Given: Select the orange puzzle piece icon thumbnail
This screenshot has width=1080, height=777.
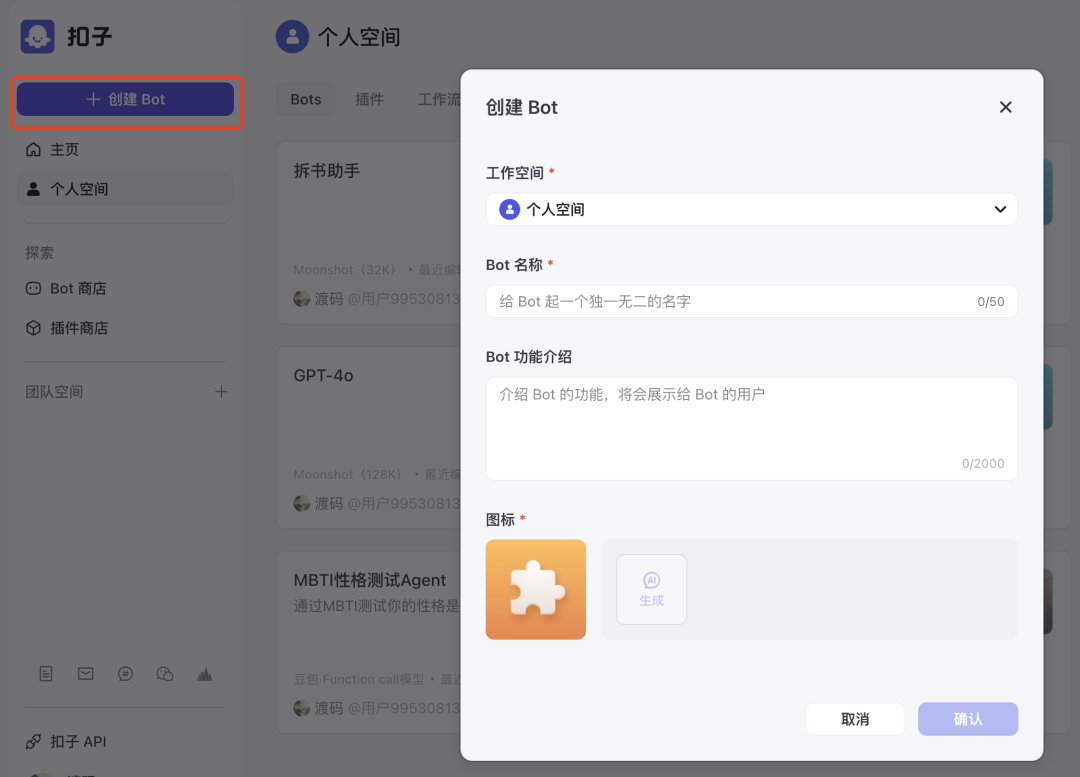Looking at the screenshot, I should 536,589.
